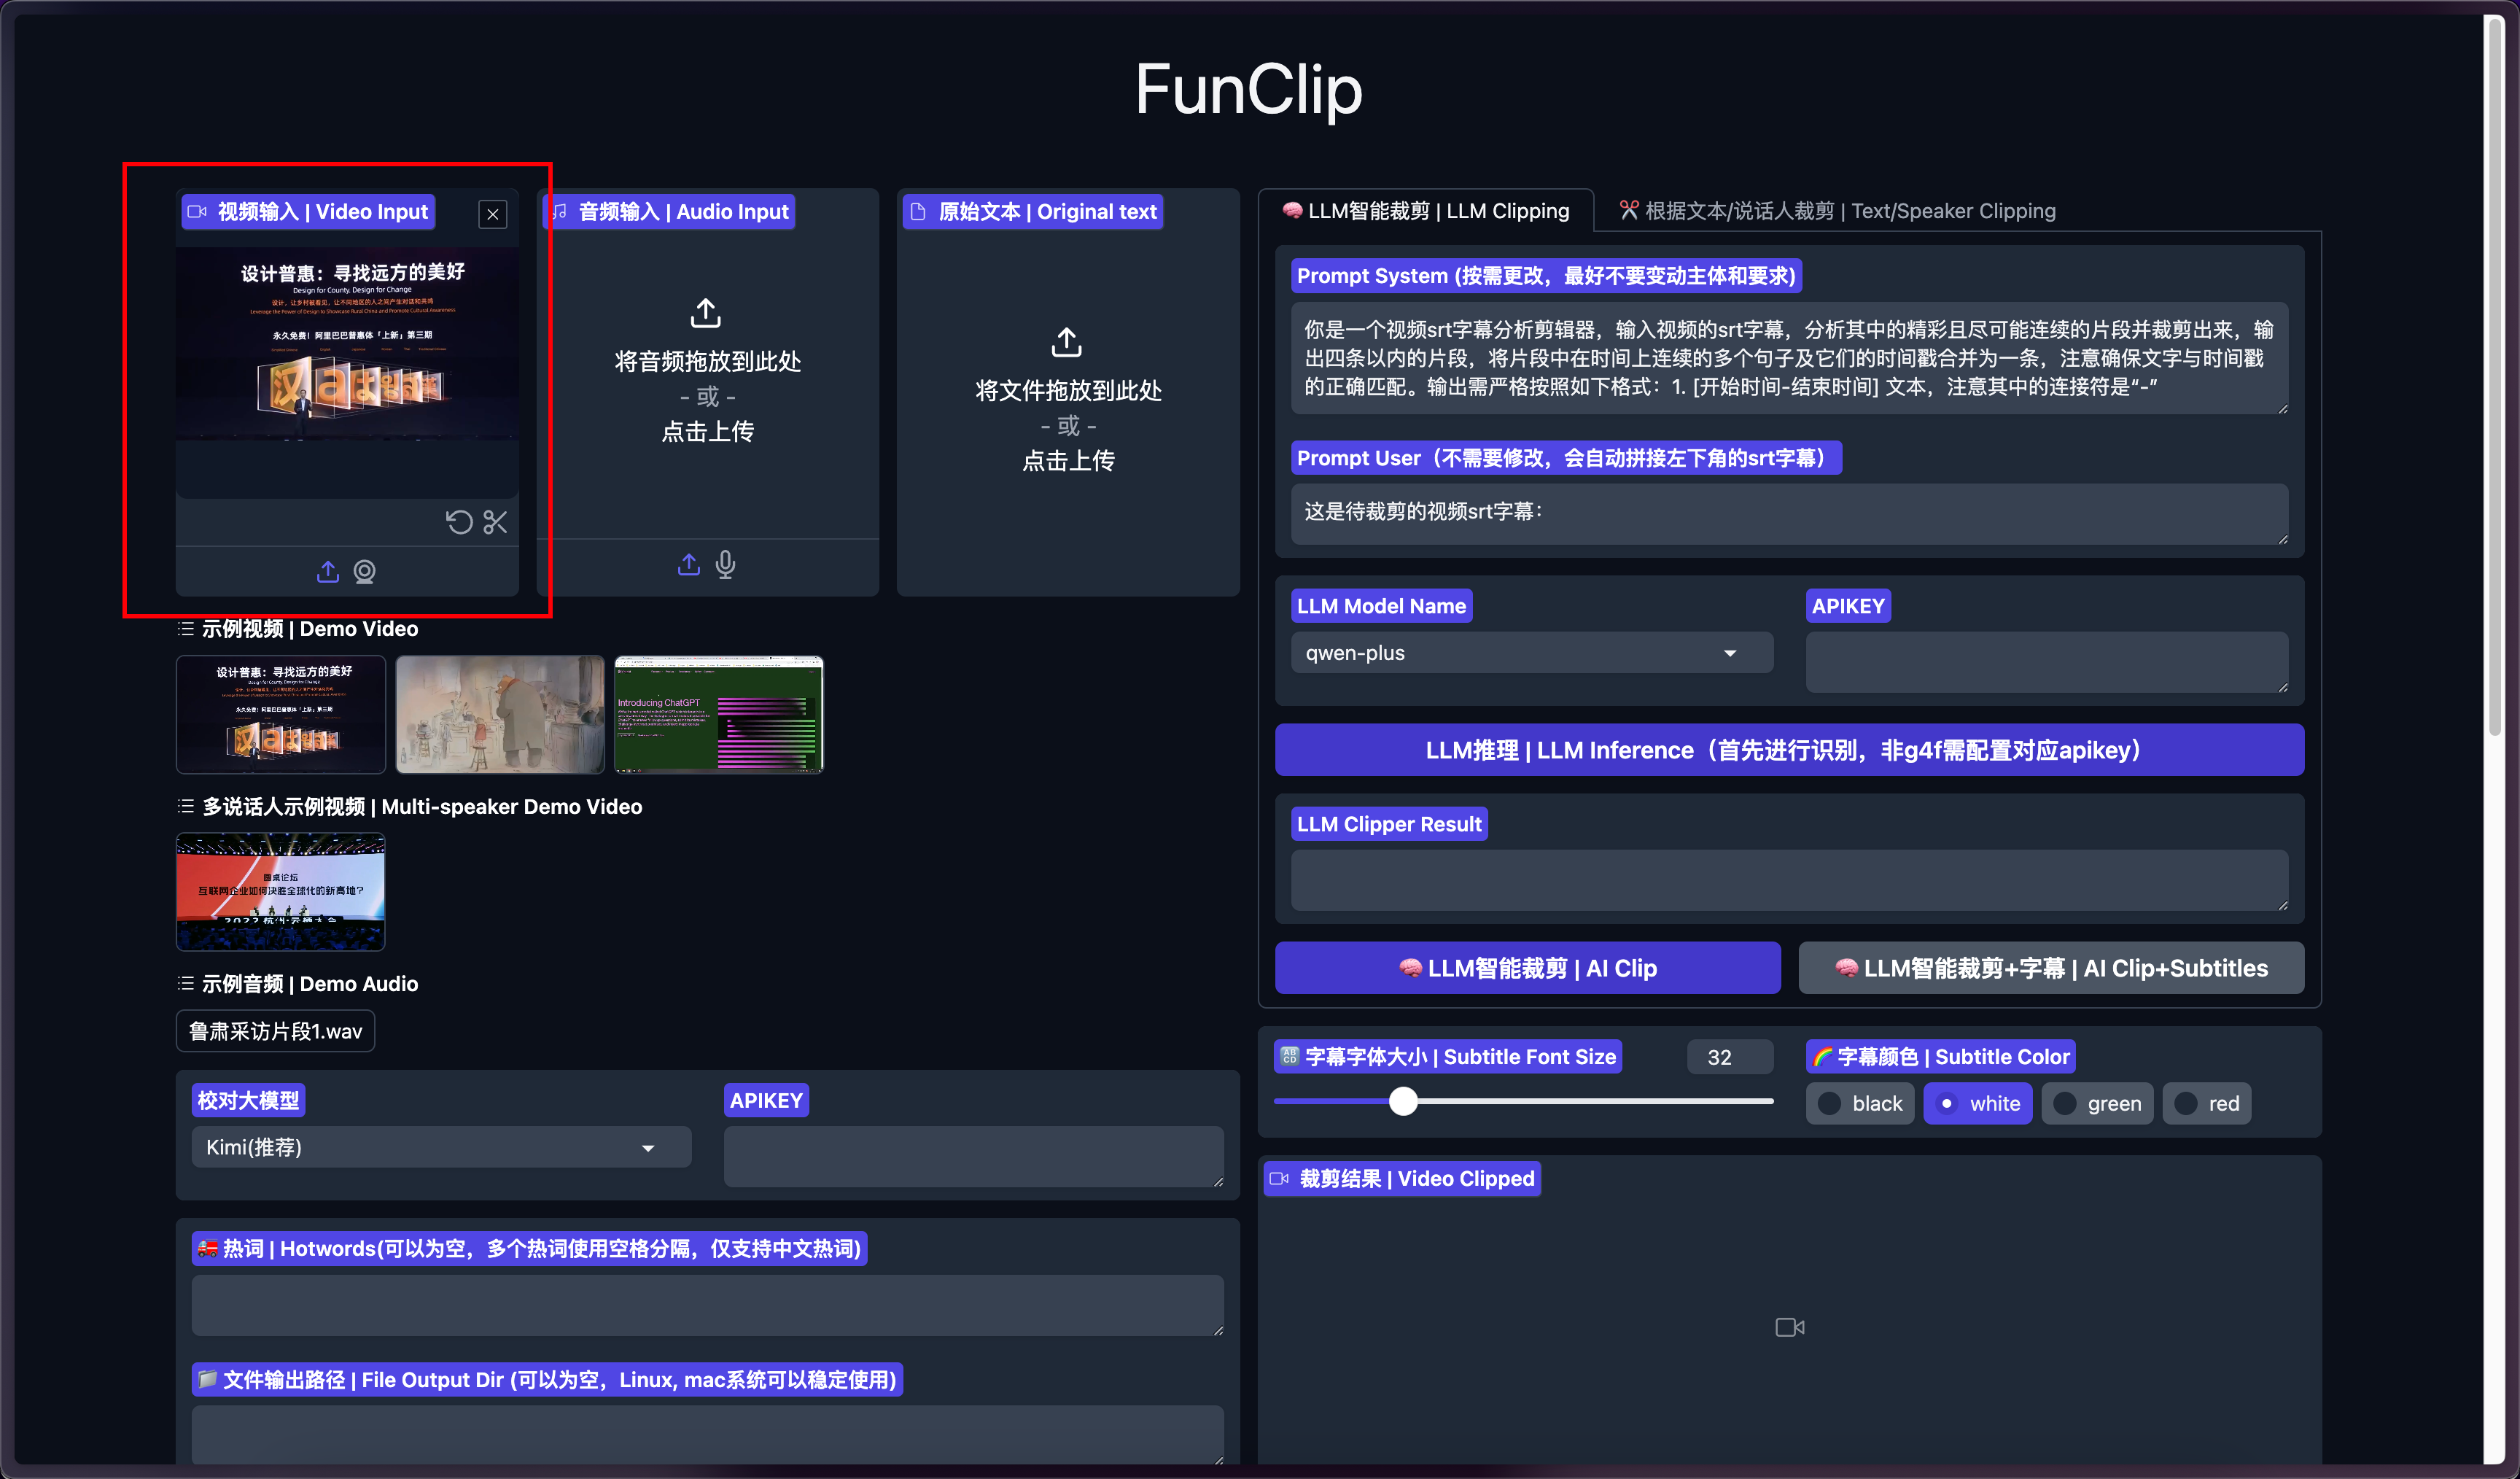Open the LLM Model Name dropdown

point(1531,653)
